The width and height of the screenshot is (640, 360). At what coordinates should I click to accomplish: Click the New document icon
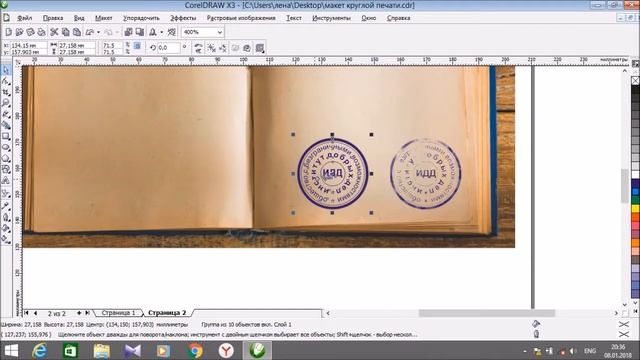[x=8, y=32]
